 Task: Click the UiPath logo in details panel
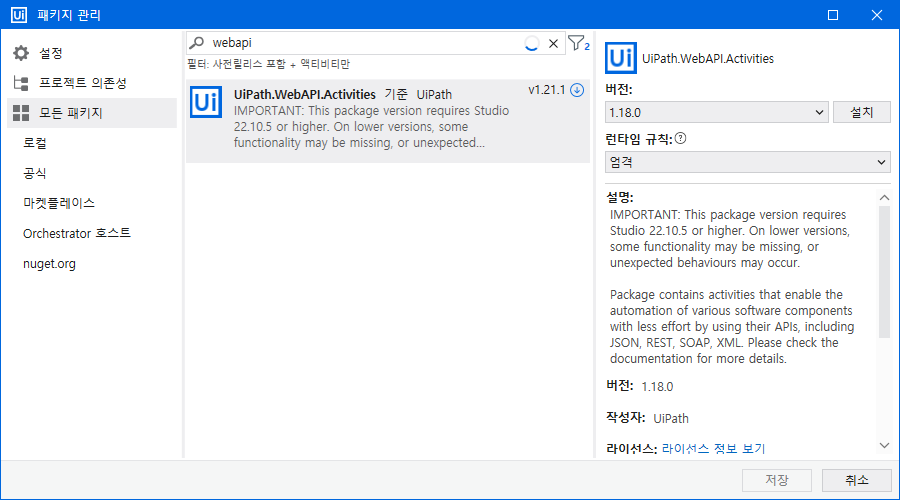pyautogui.click(x=621, y=58)
